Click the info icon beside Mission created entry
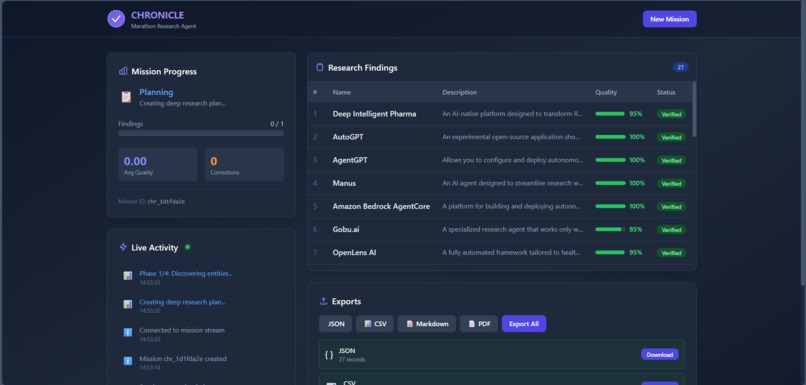The height and width of the screenshot is (385, 806). click(x=127, y=361)
